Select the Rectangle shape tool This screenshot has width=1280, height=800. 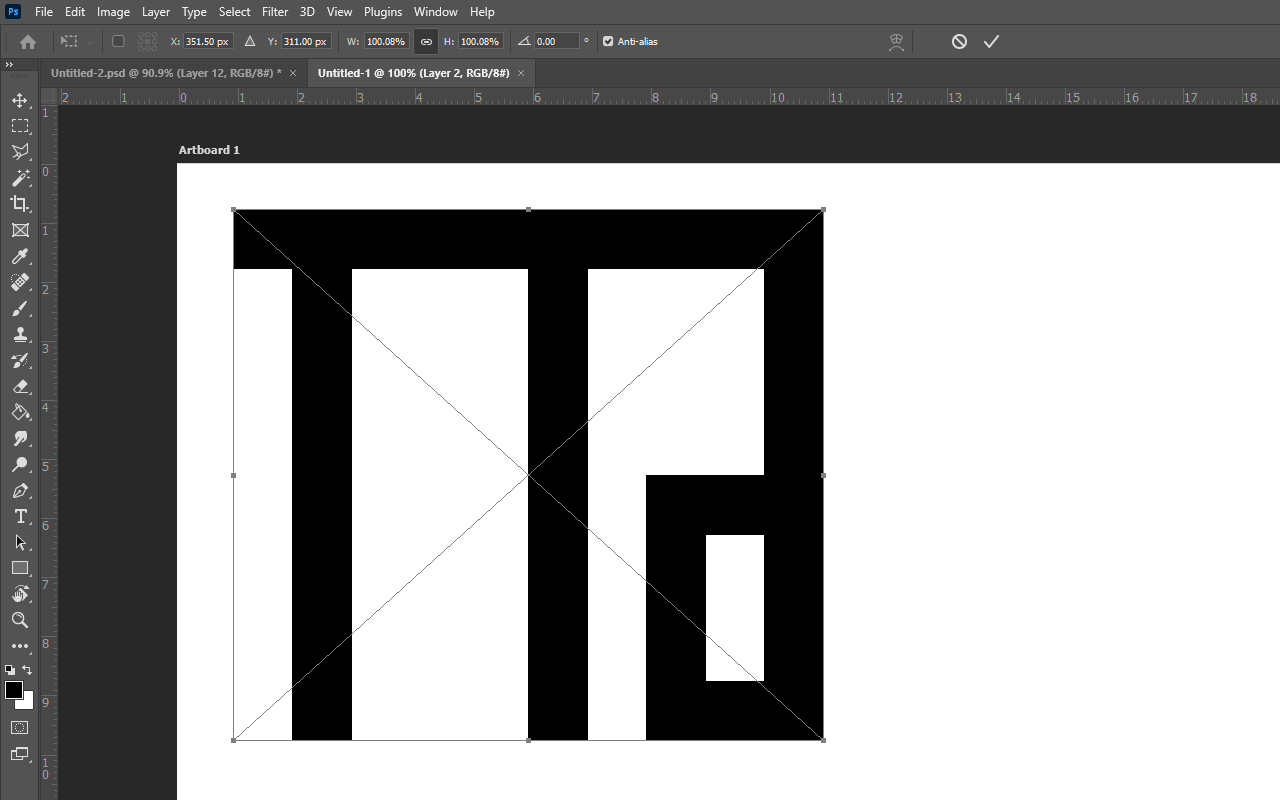(20, 568)
